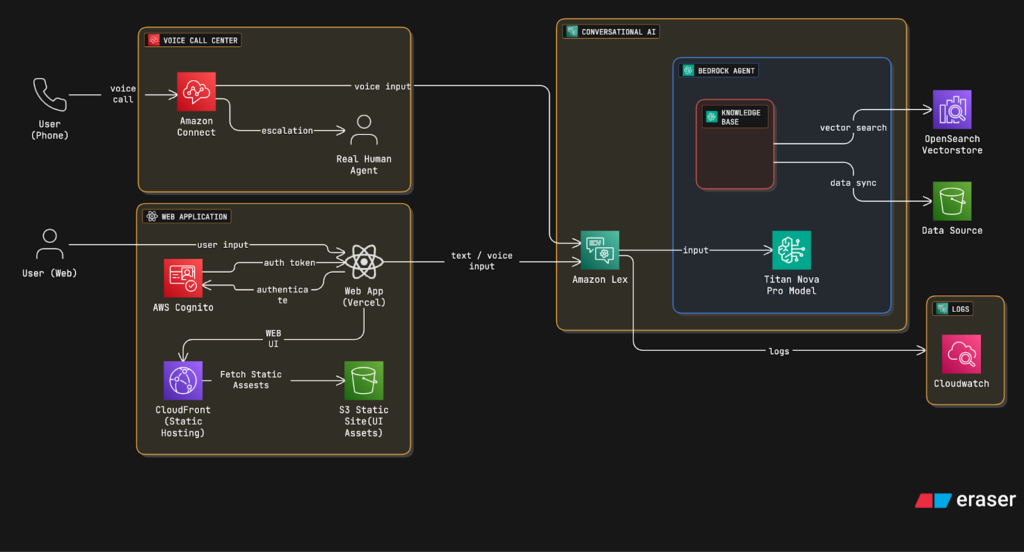This screenshot has width=1024, height=552.
Task: Select the Conversational AI group label
Action: pos(612,32)
